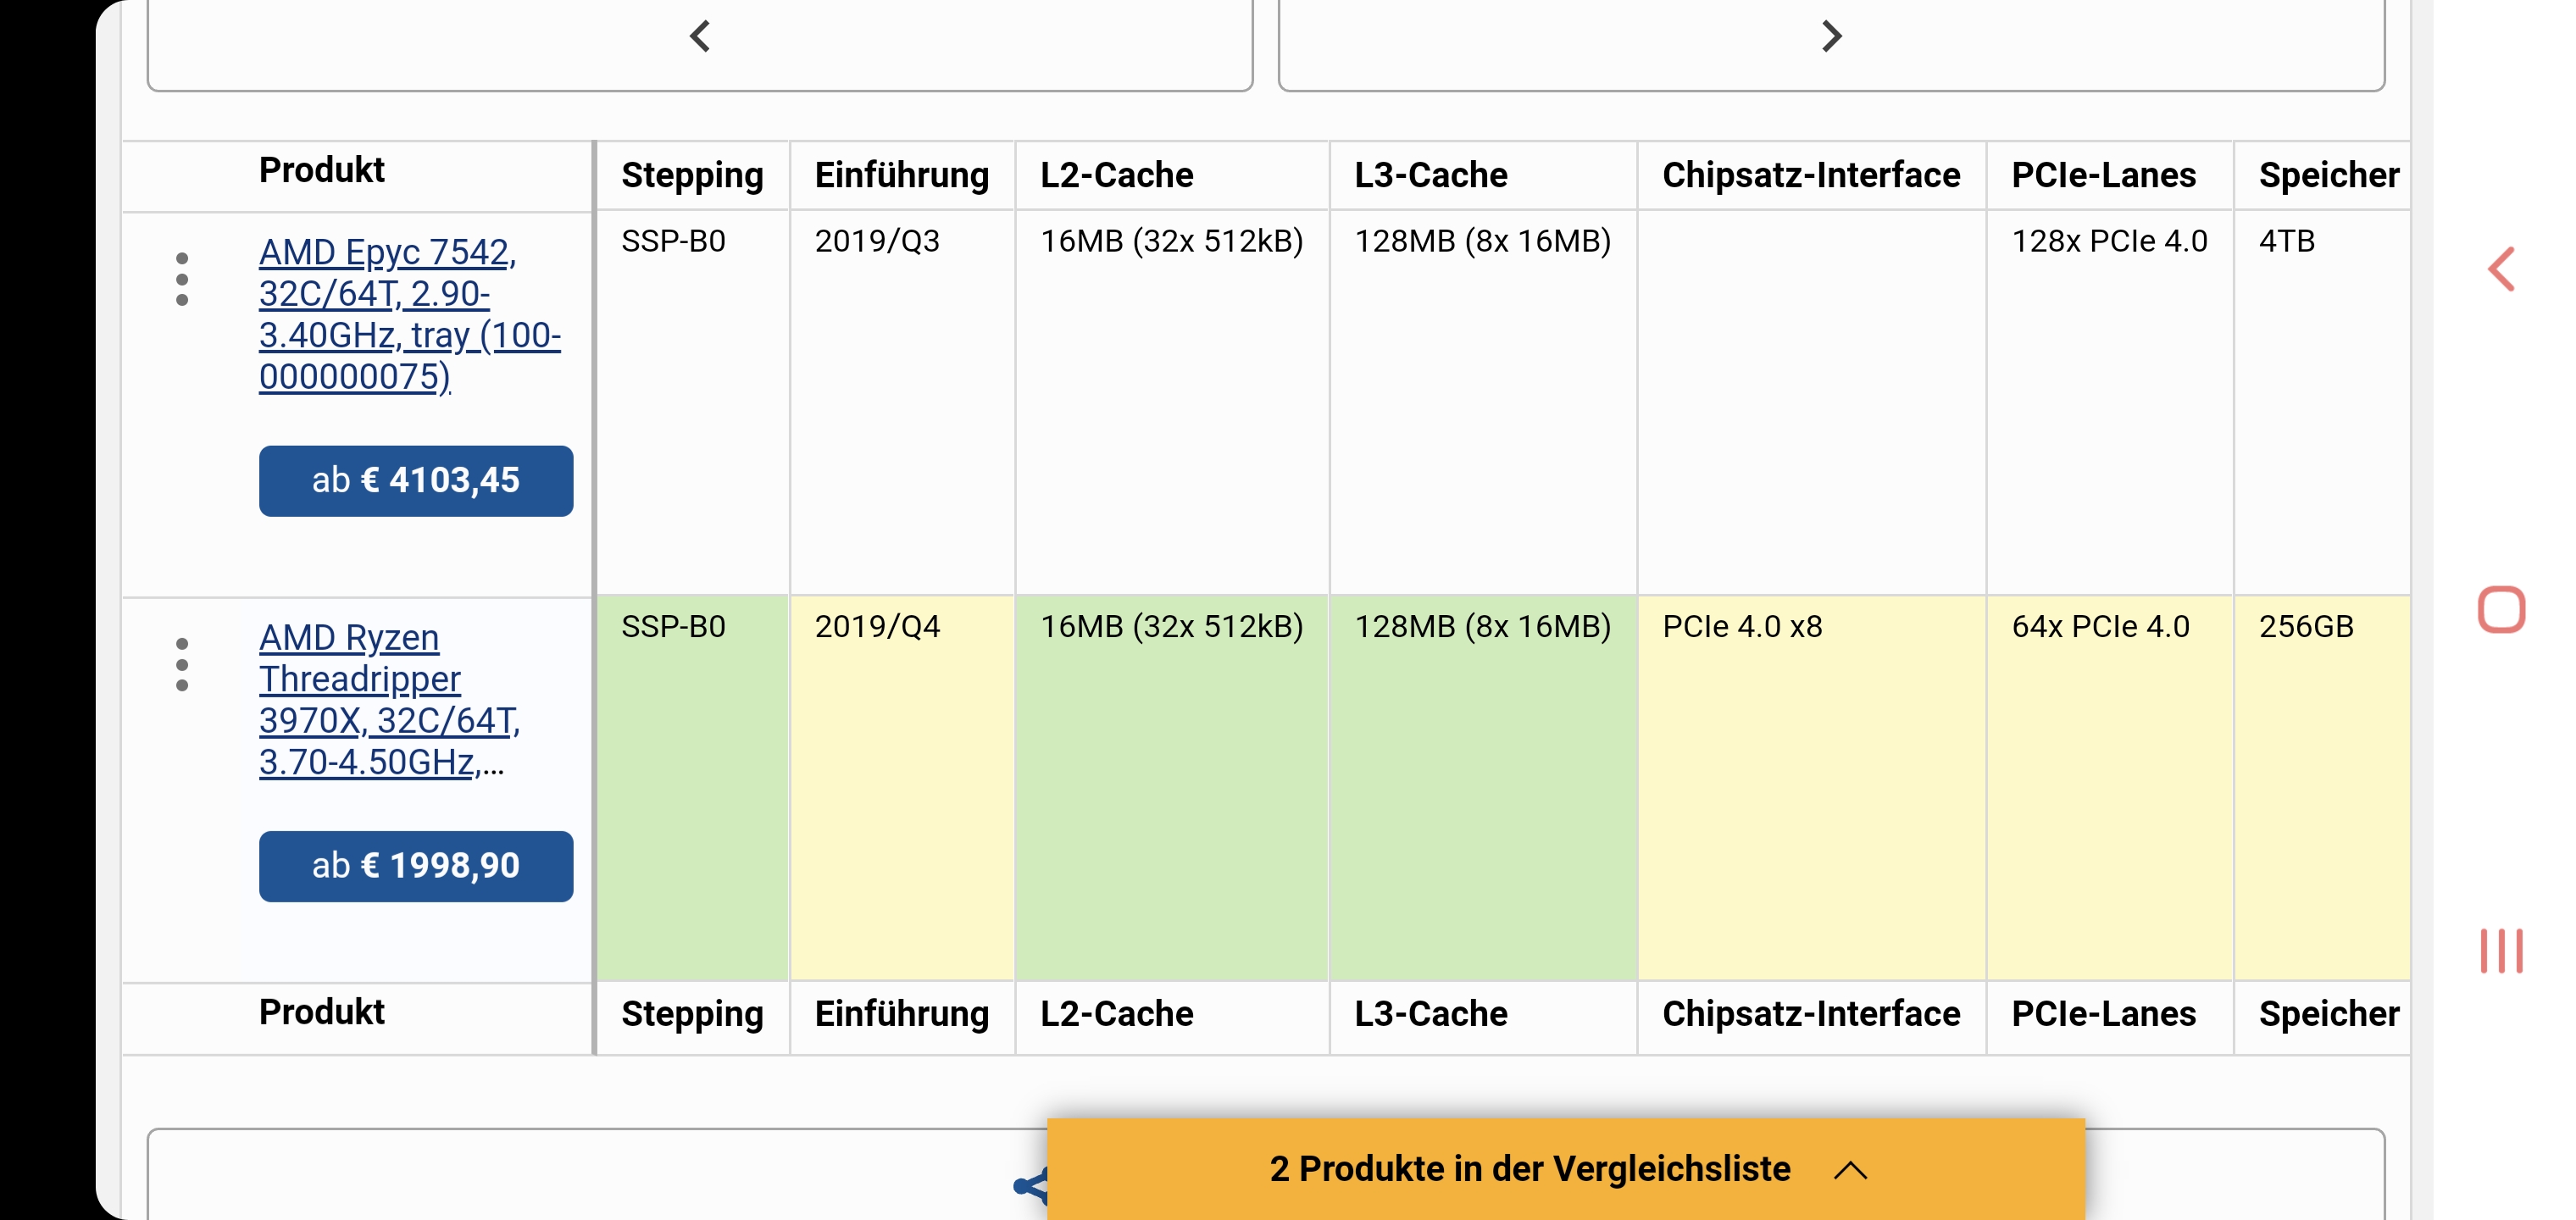Click the Einführung column header at top
Screen dimensions: 2576x1220
click(901, 175)
